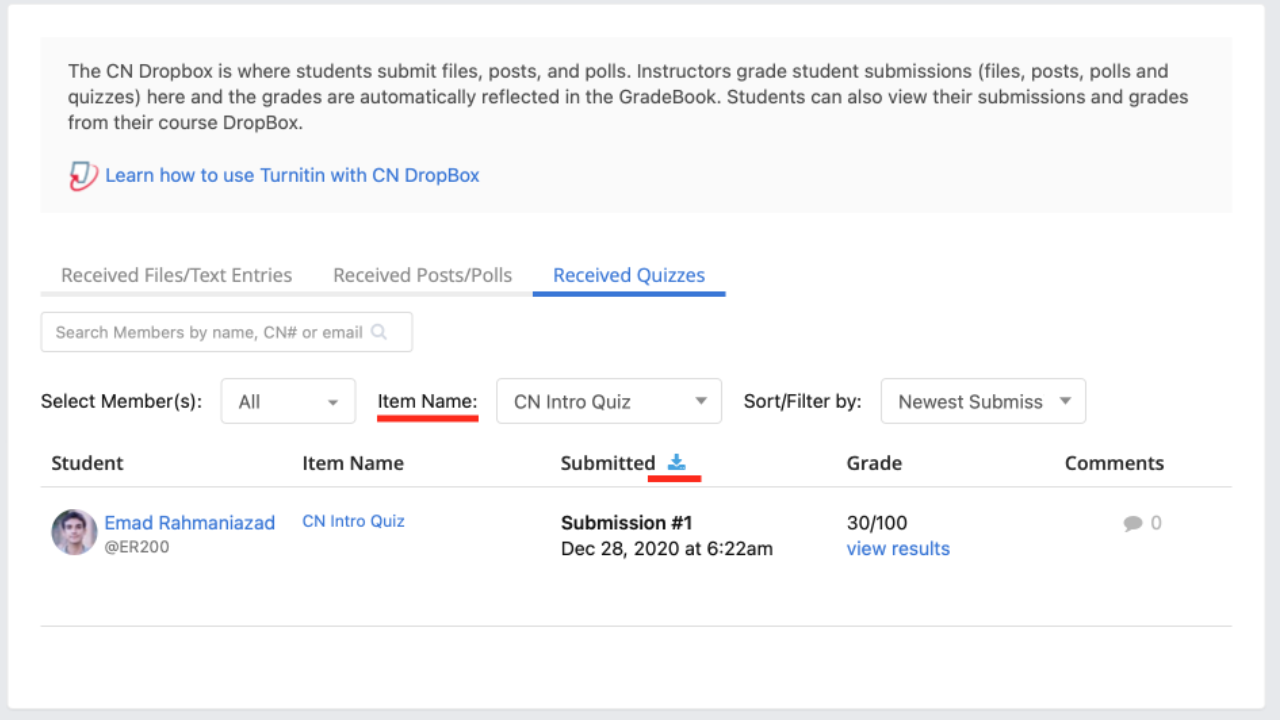This screenshot has height=720, width=1280.
Task: Click the 30/100 grade value
Action: tap(877, 523)
